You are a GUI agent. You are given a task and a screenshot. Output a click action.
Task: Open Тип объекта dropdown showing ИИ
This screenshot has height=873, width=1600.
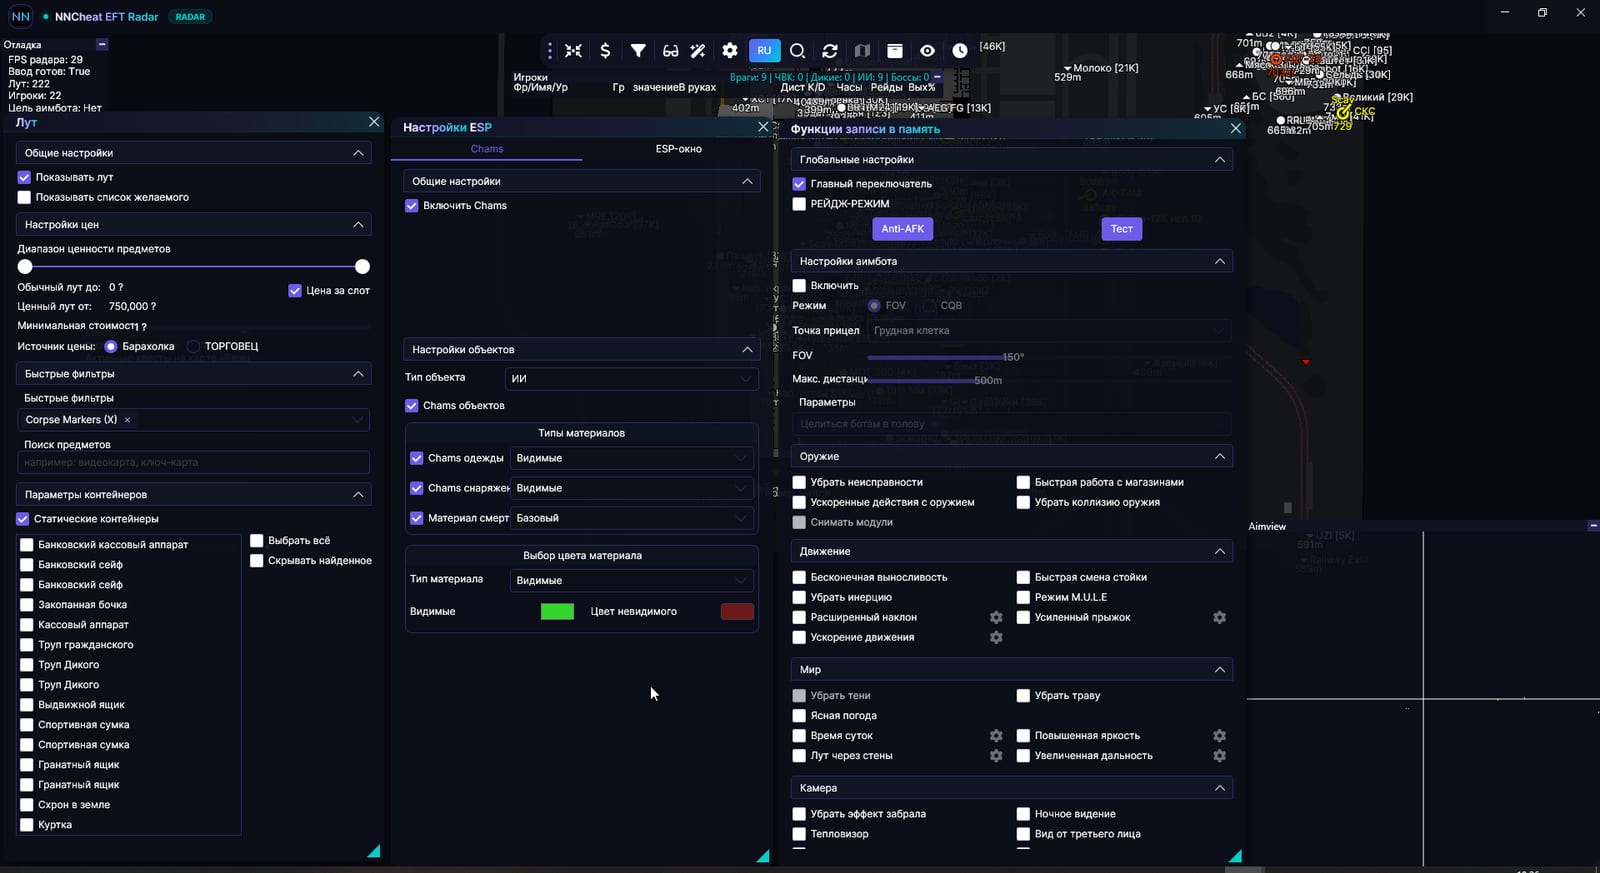click(x=631, y=379)
